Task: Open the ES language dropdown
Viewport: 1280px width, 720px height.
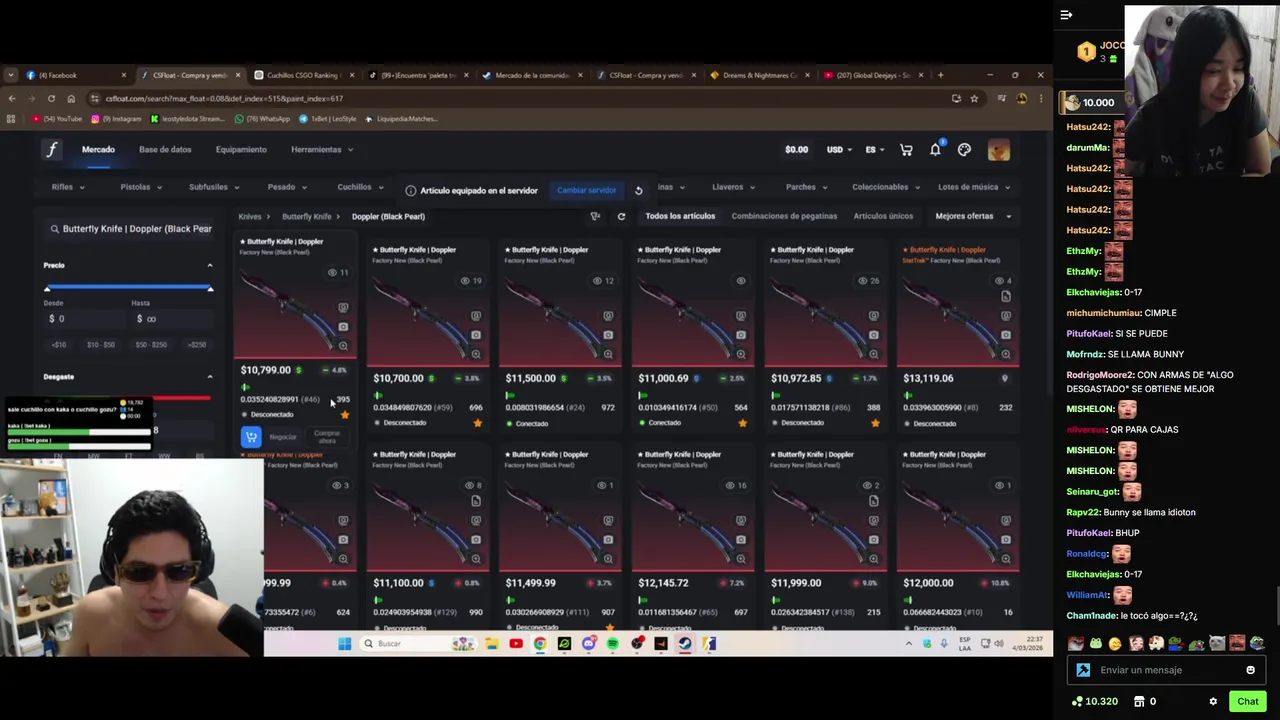Action: (875, 150)
